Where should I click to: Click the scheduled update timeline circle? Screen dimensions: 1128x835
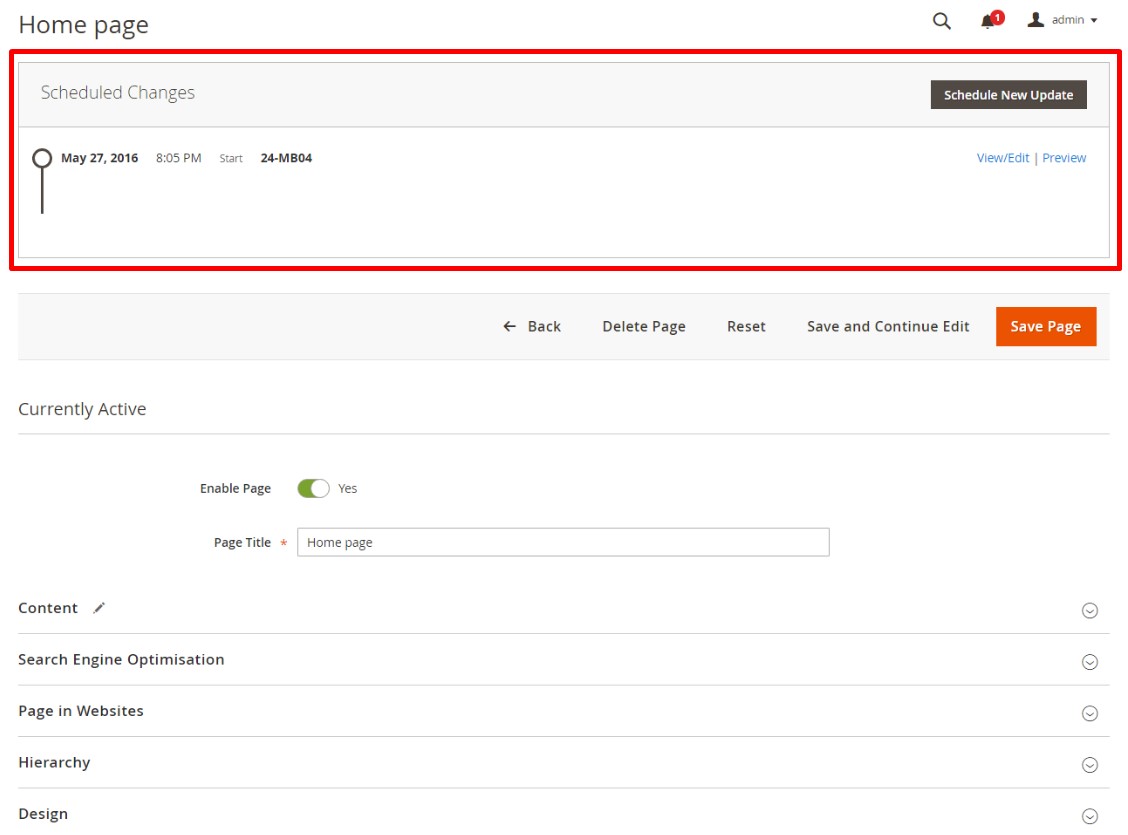pos(42,158)
